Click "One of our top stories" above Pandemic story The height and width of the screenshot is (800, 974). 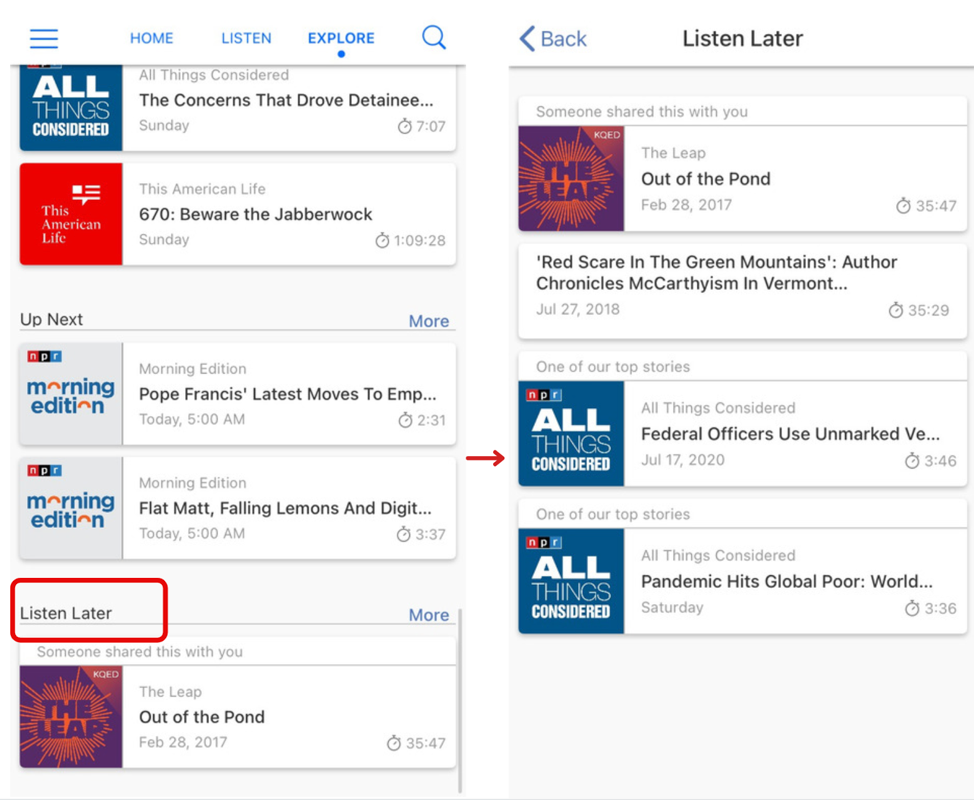(x=612, y=514)
